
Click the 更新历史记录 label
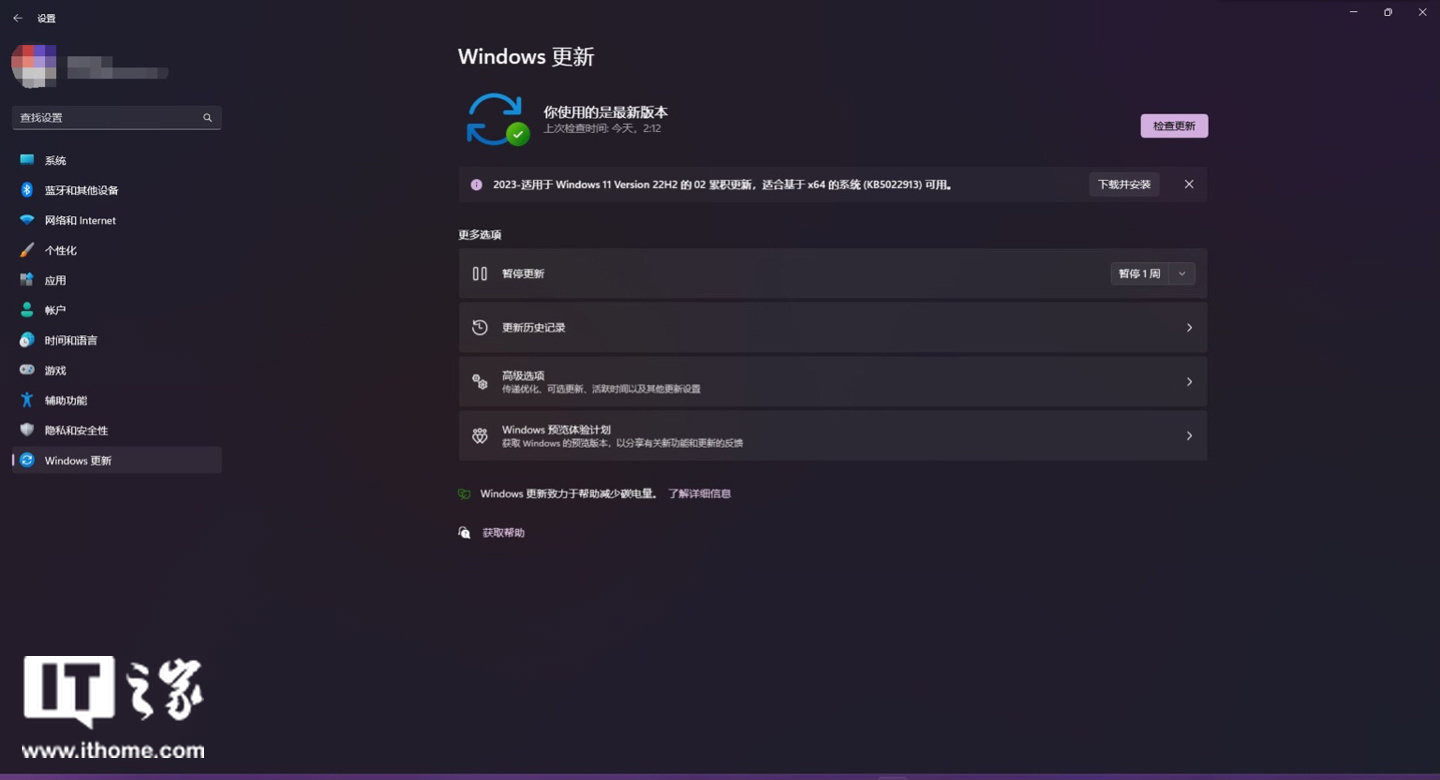[x=534, y=328]
